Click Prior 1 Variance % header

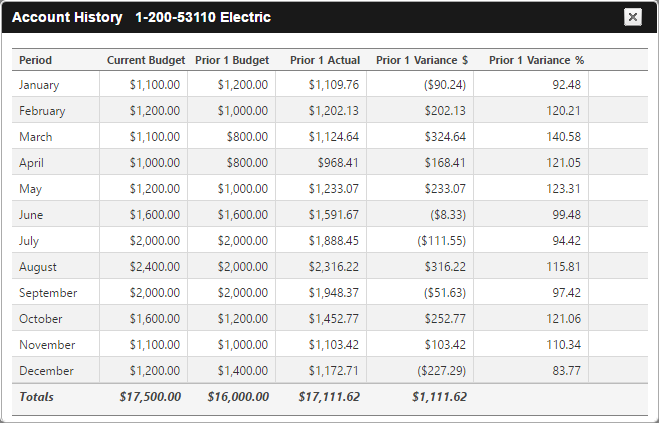(x=537, y=60)
